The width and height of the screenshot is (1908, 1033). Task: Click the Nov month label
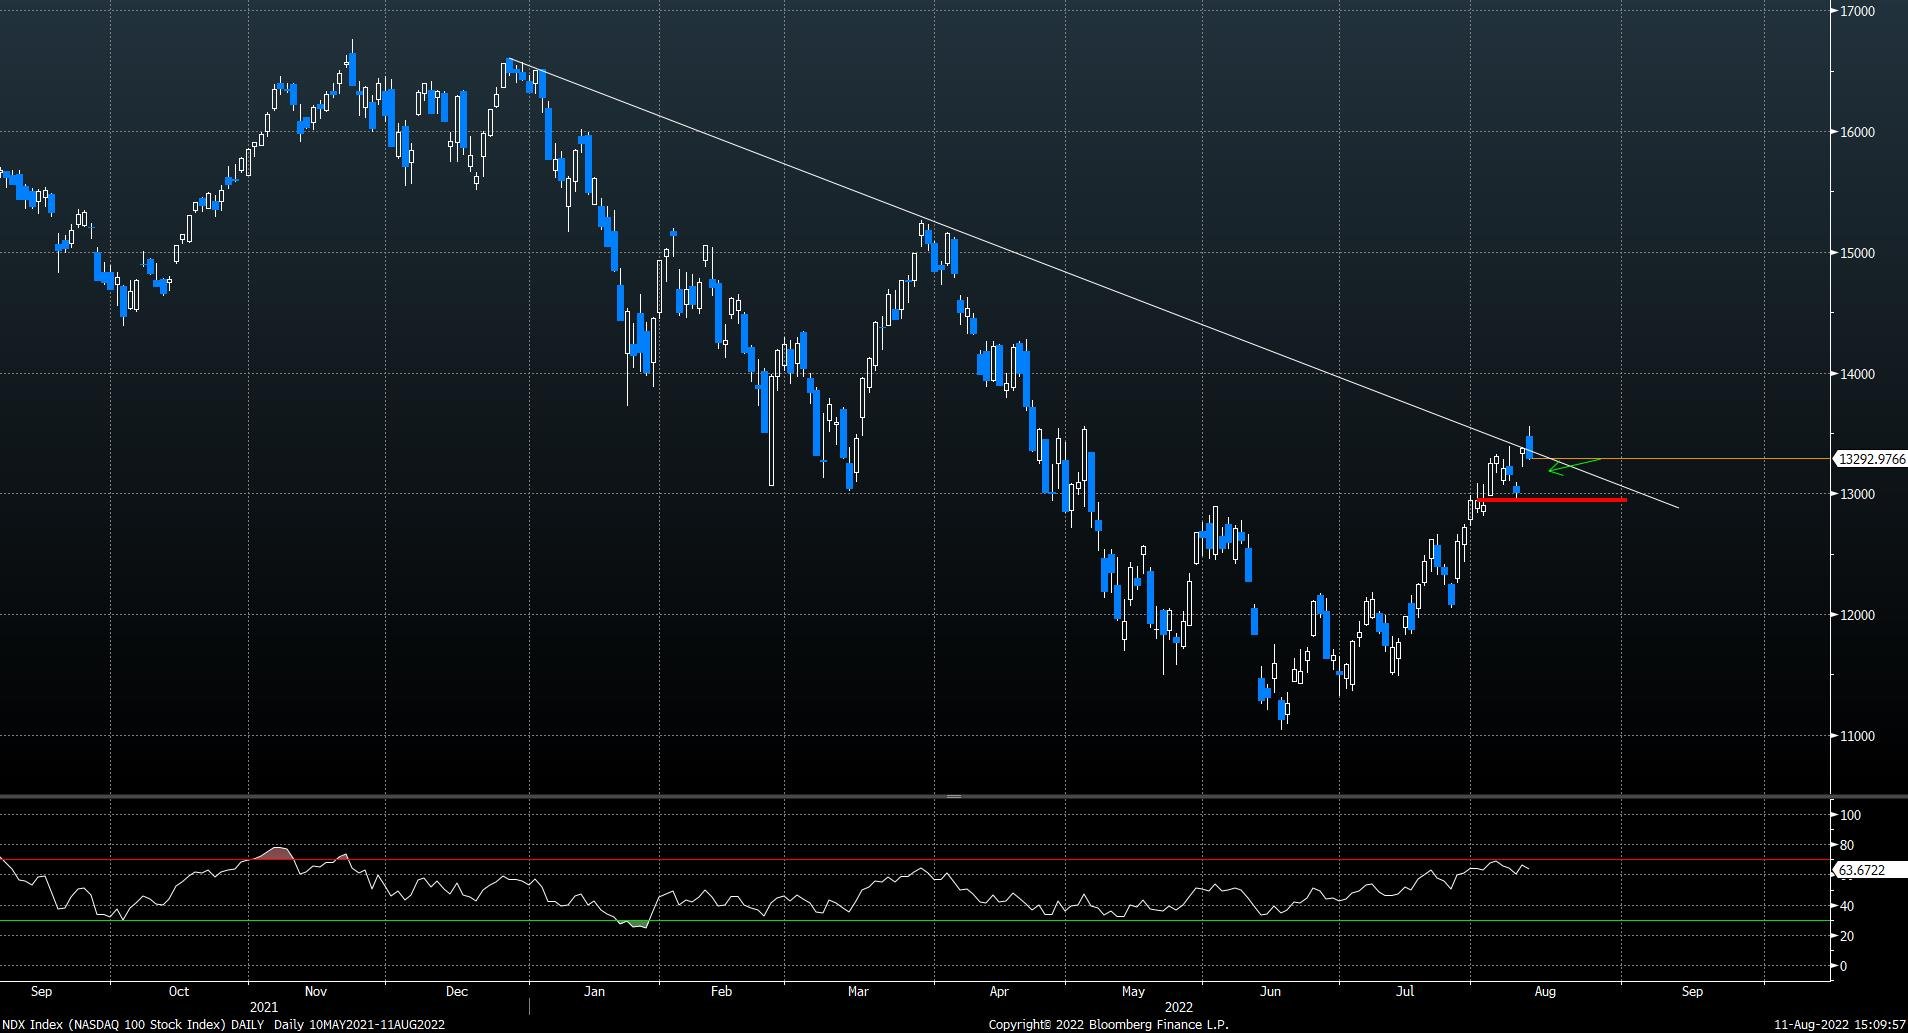coord(316,992)
